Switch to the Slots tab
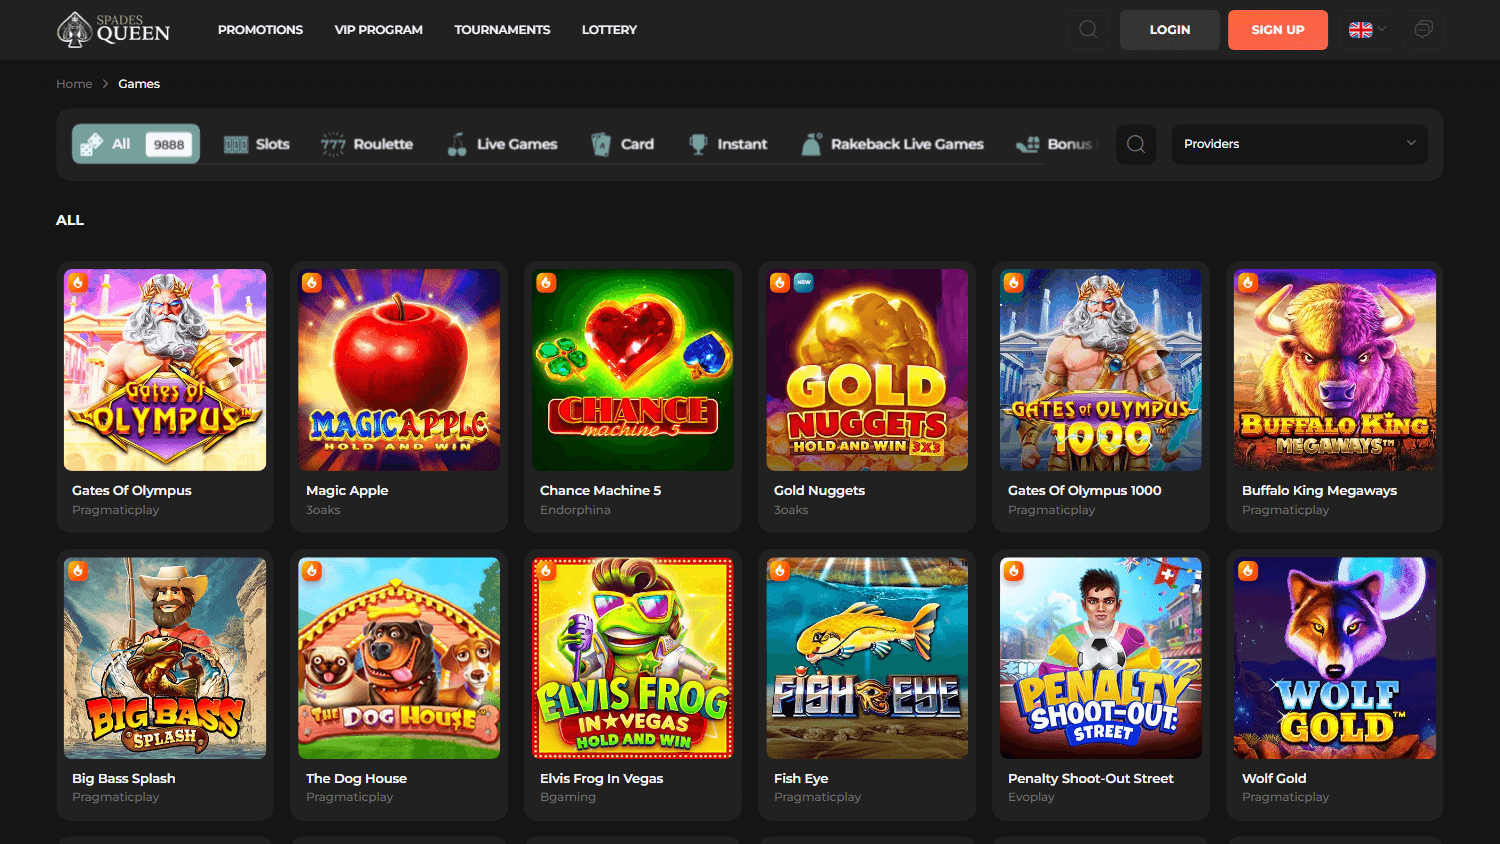This screenshot has height=844, width=1500. click(257, 144)
